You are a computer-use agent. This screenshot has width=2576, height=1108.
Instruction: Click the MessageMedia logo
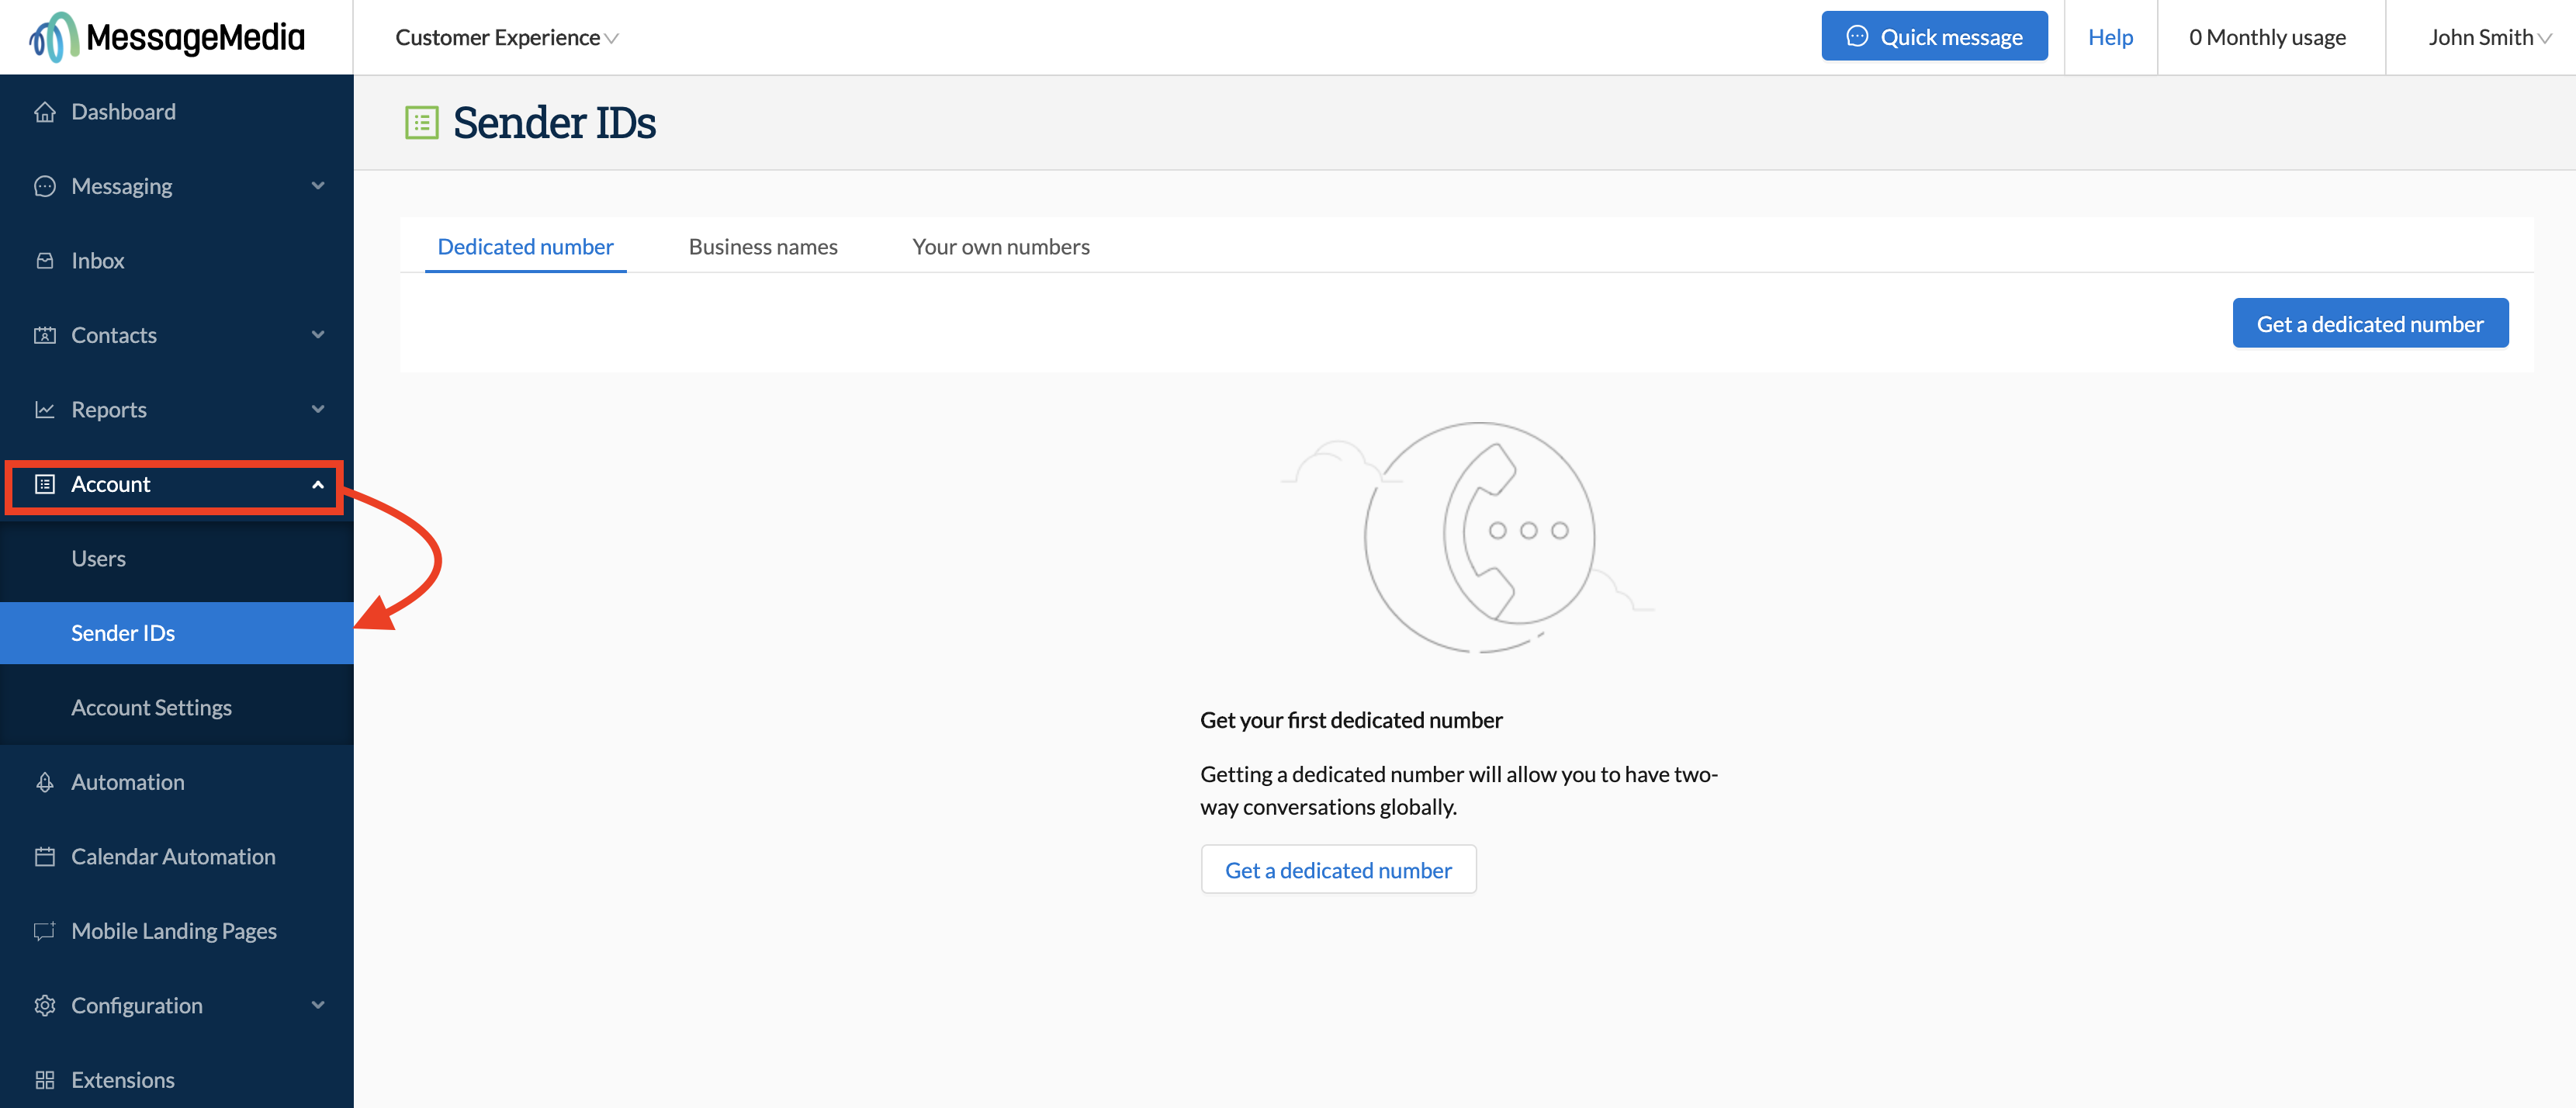(167, 37)
